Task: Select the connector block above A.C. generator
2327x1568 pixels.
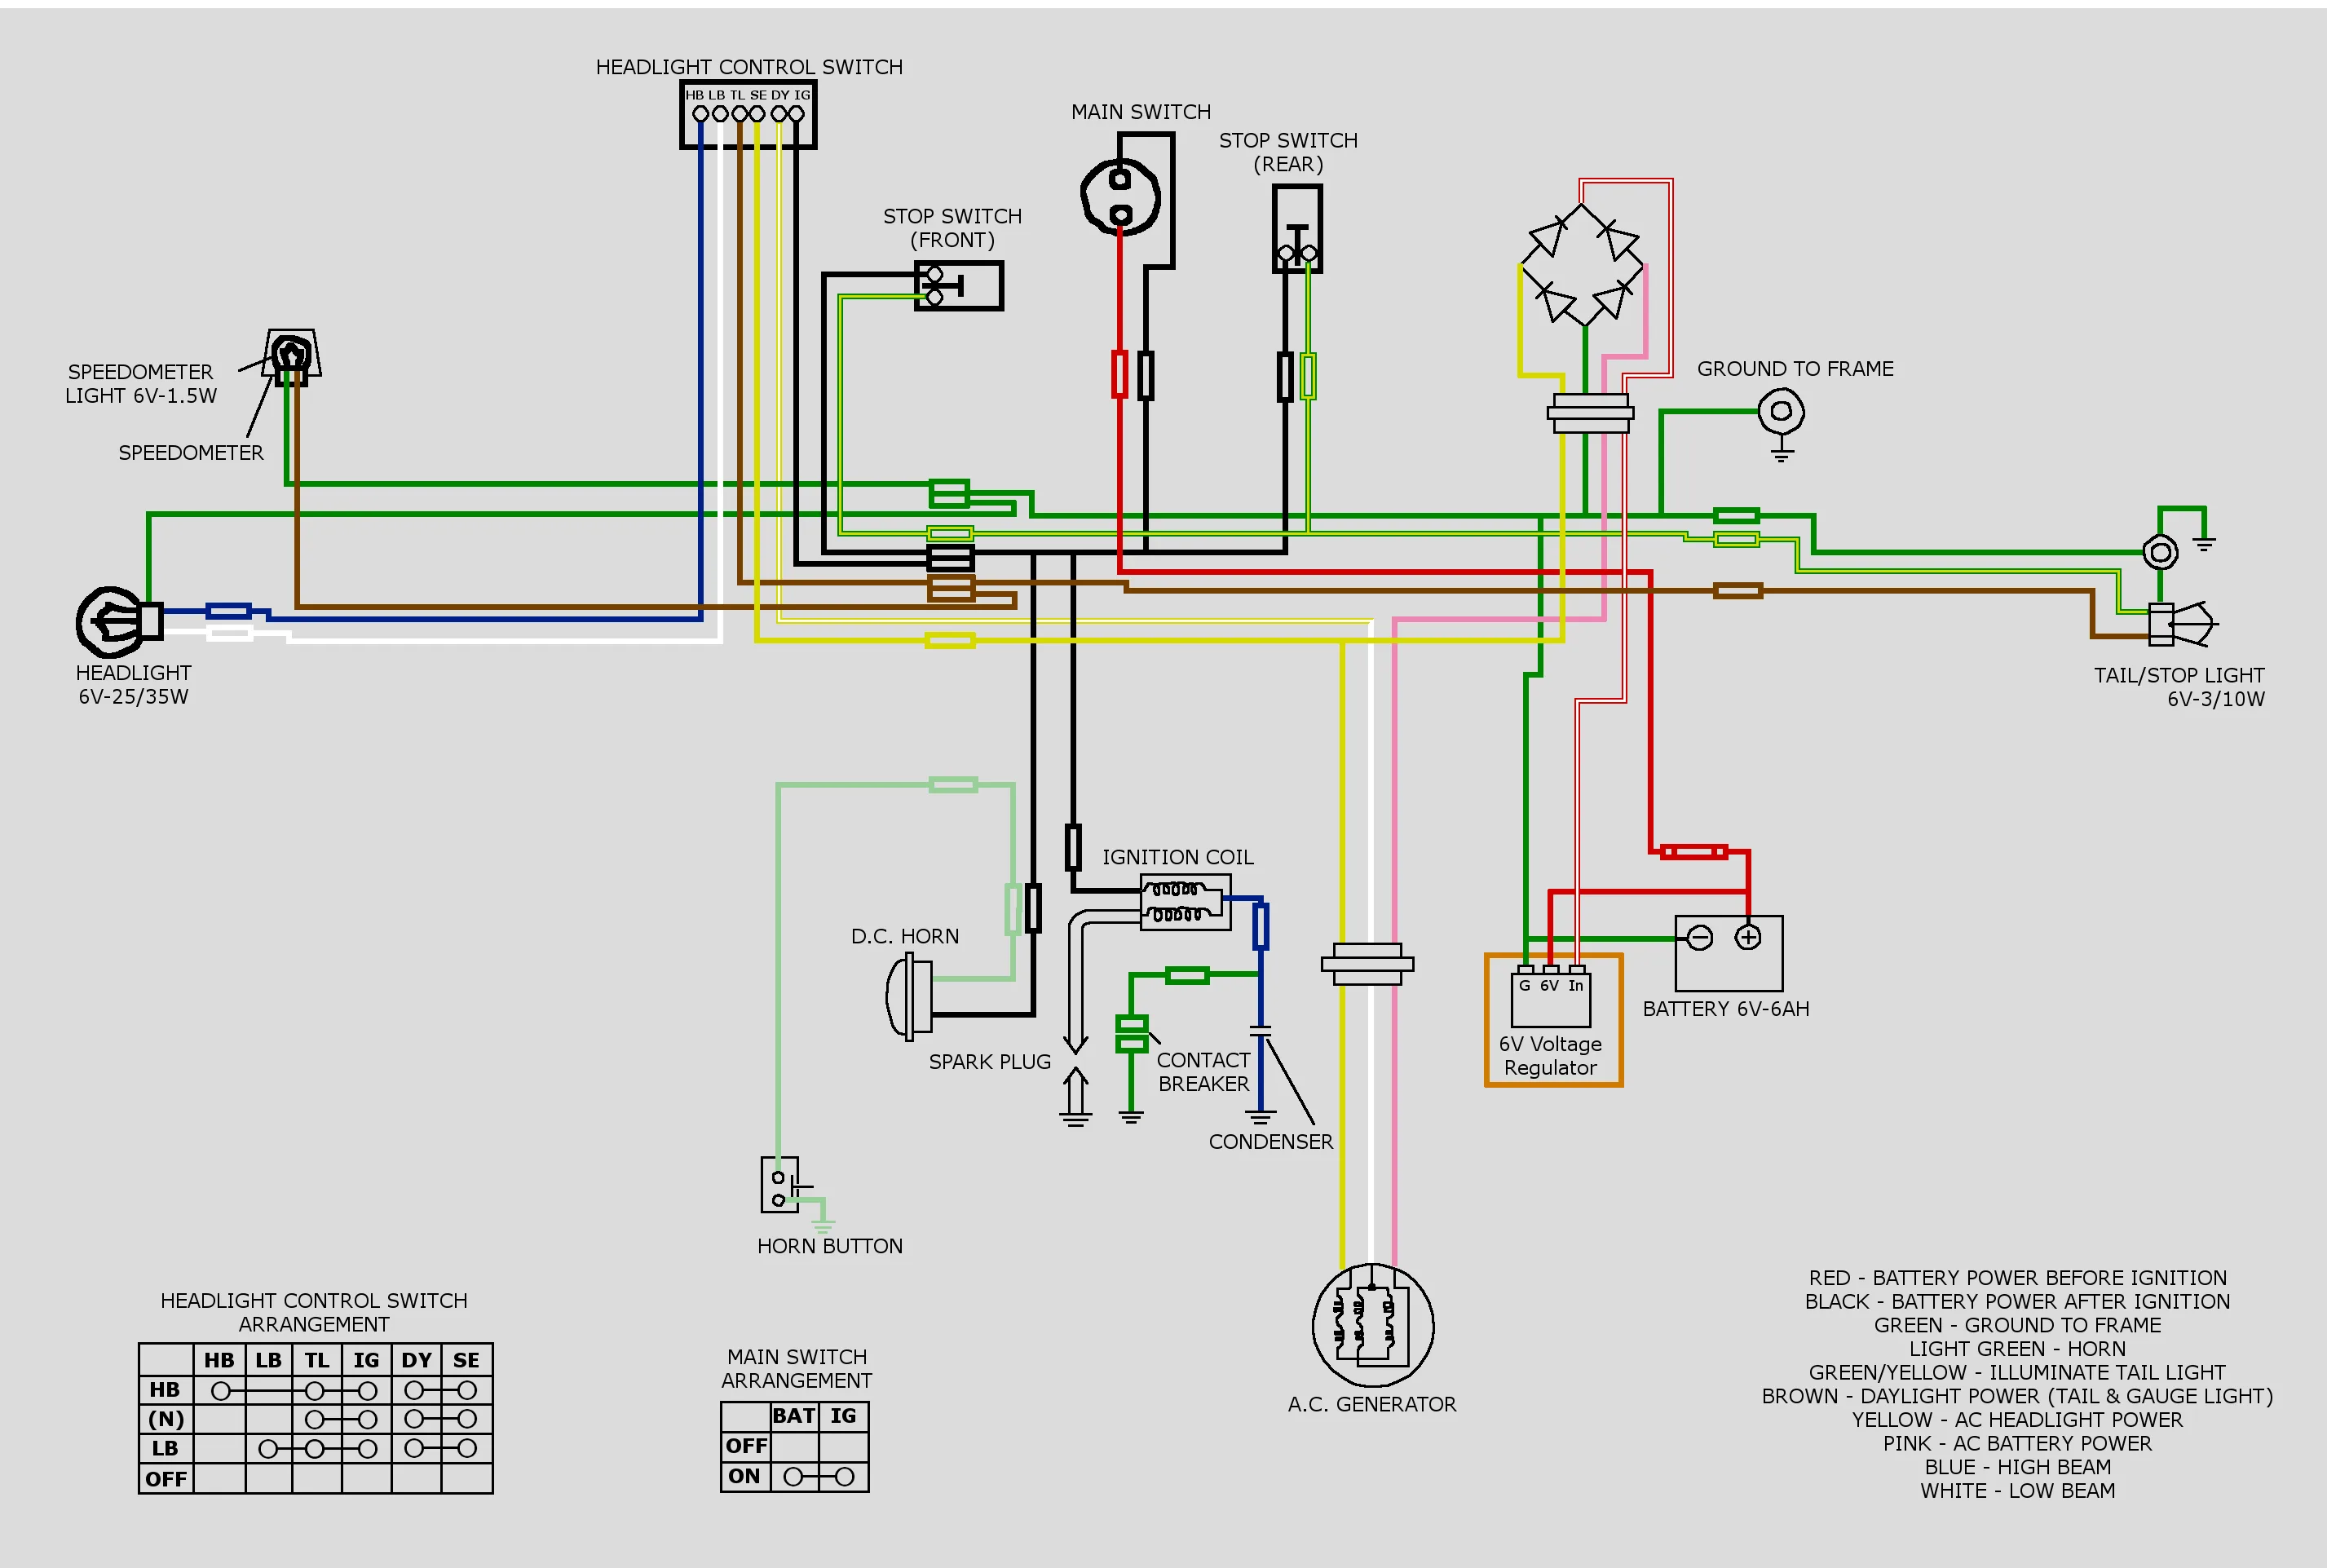Action: 1367,964
